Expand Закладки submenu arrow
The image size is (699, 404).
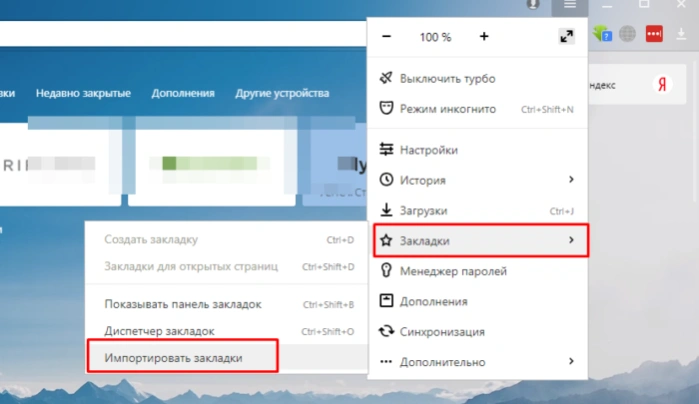[571, 240]
